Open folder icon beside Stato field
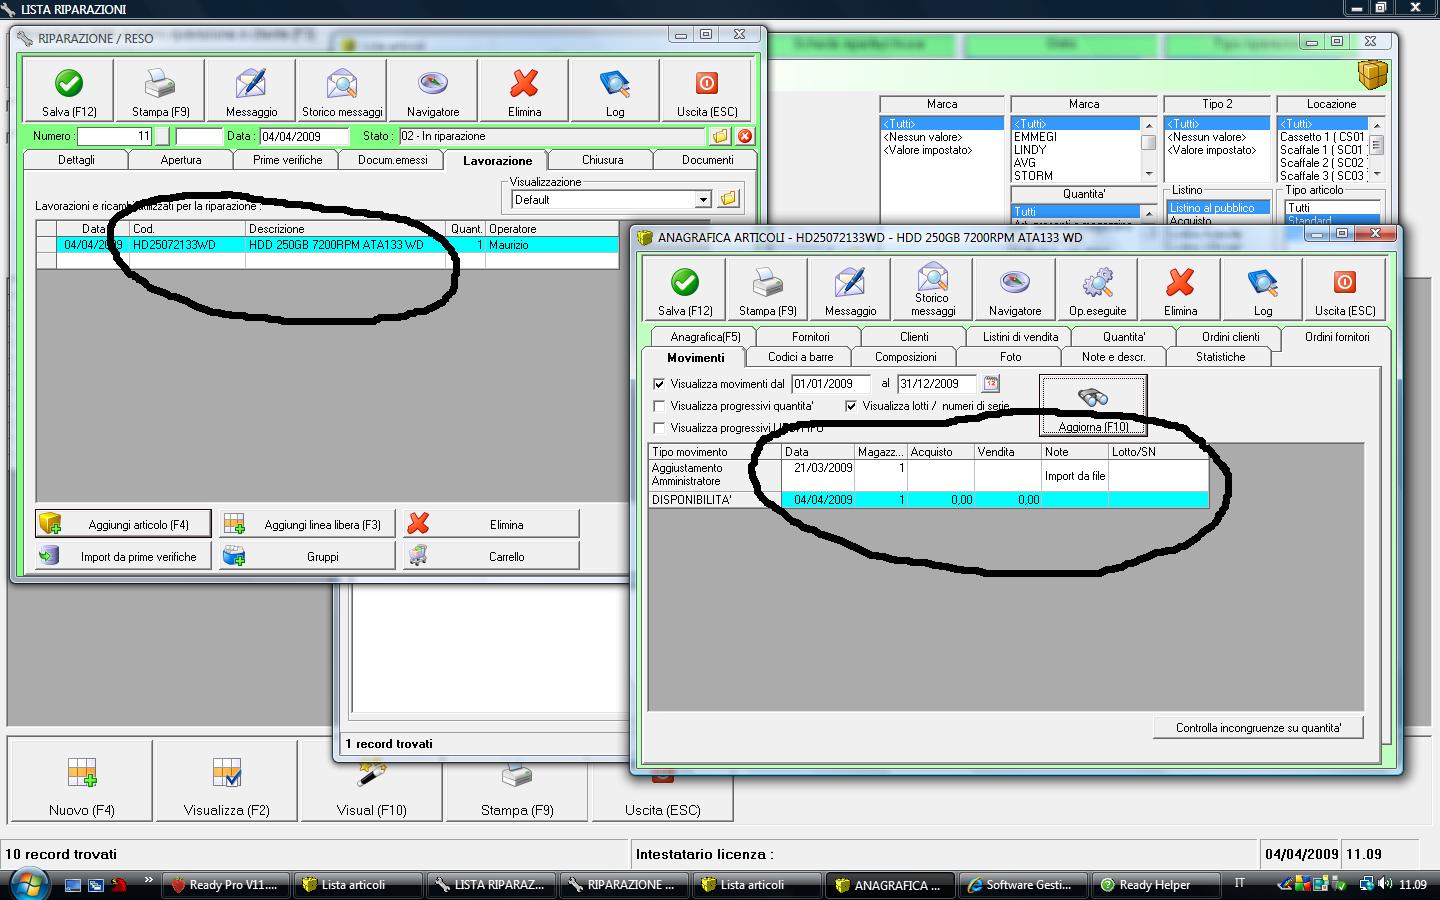The width and height of the screenshot is (1440, 900). point(720,136)
